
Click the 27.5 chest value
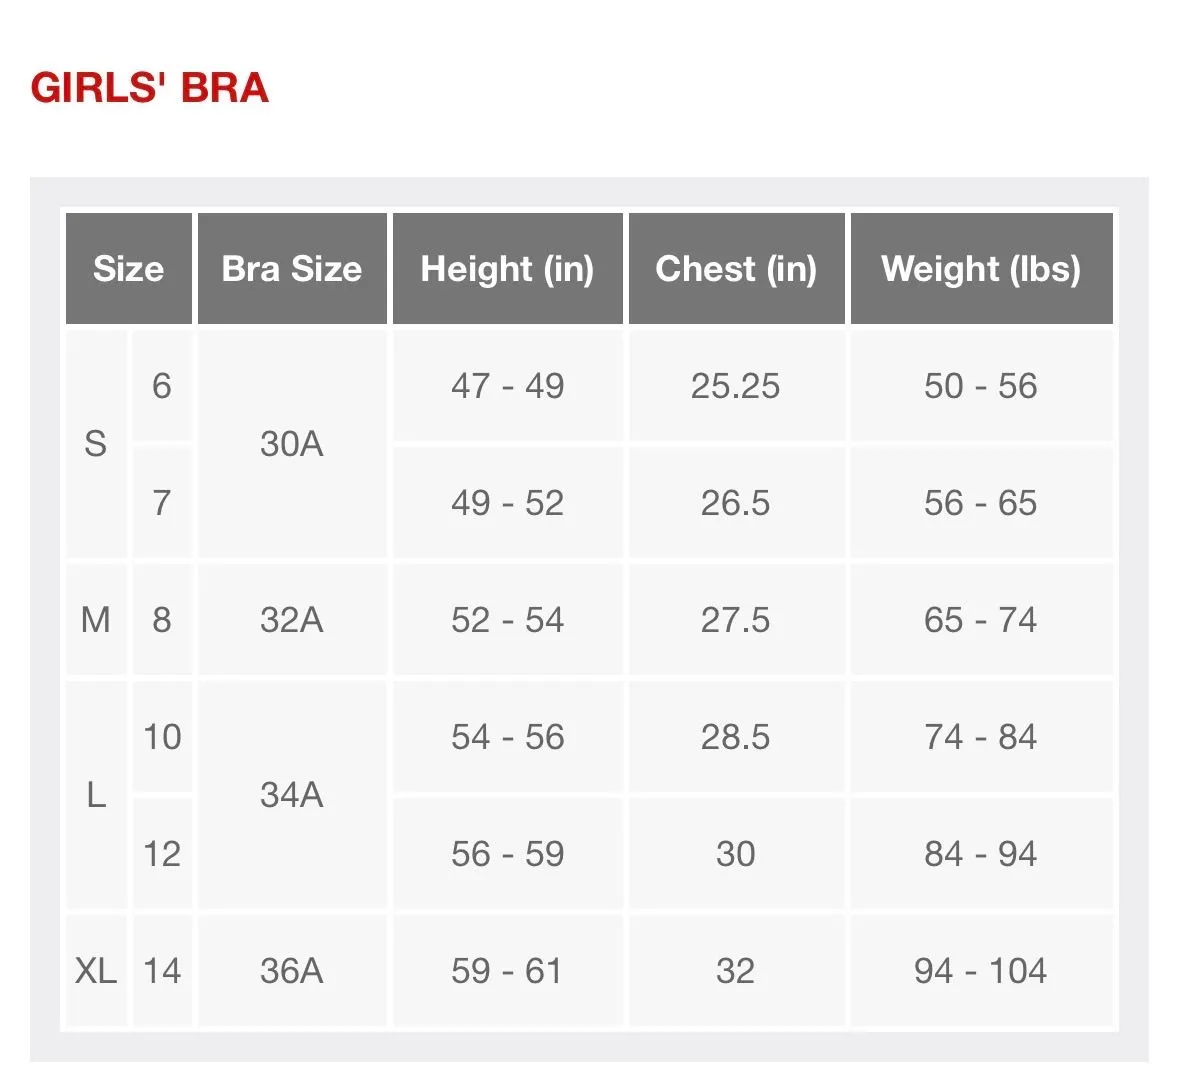click(x=736, y=620)
